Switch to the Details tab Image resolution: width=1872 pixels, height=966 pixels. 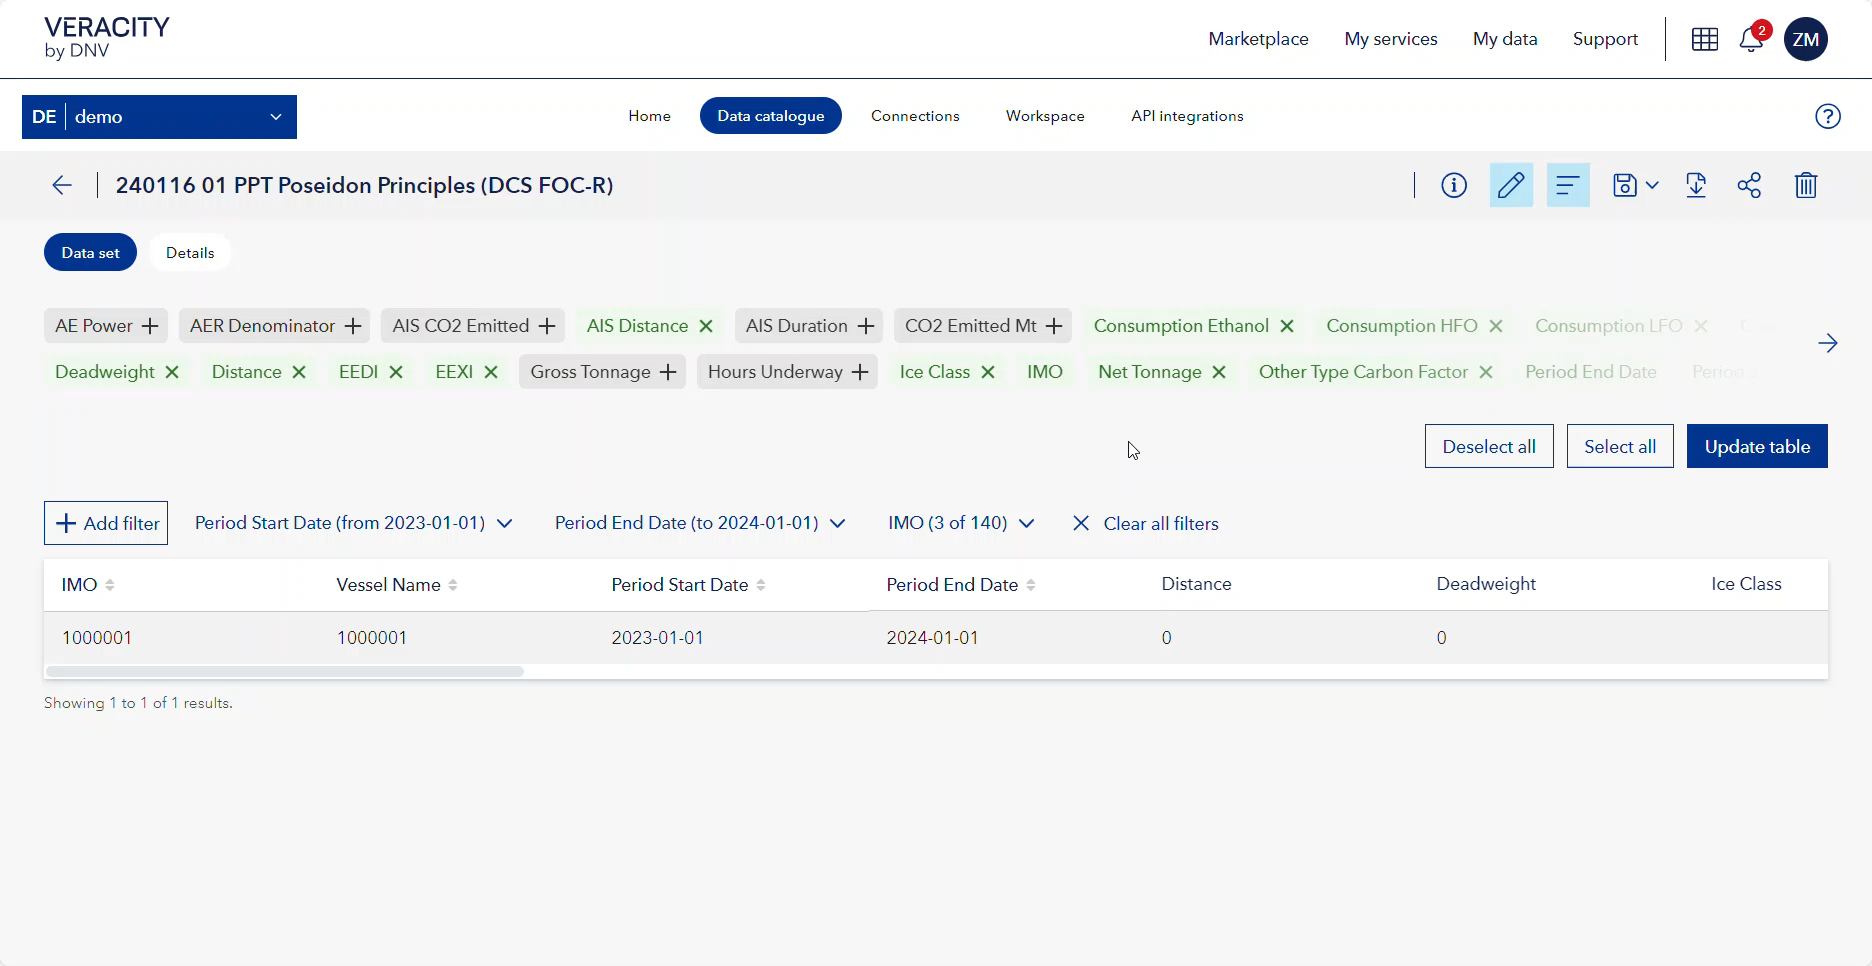[x=190, y=253]
